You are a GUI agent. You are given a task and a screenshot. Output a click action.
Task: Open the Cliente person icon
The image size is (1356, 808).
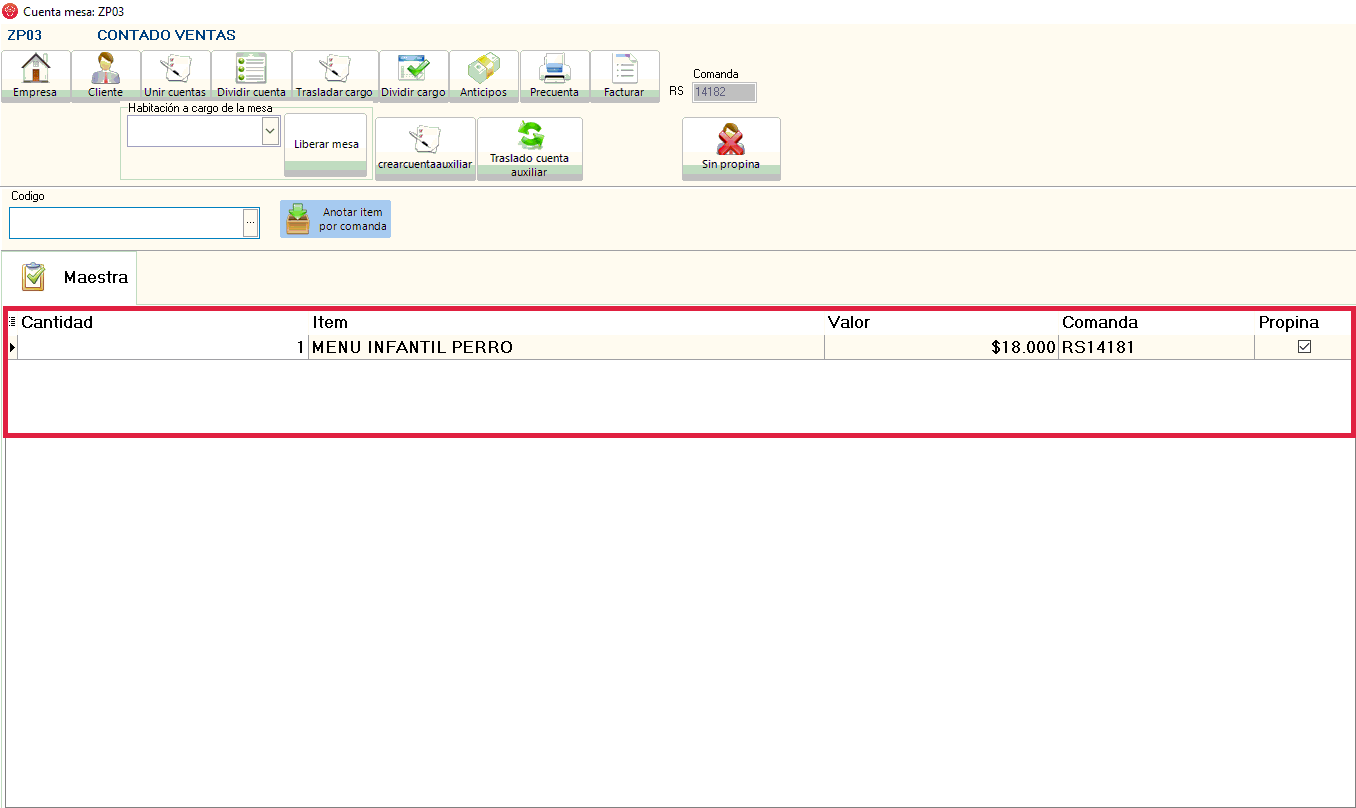coord(105,69)
